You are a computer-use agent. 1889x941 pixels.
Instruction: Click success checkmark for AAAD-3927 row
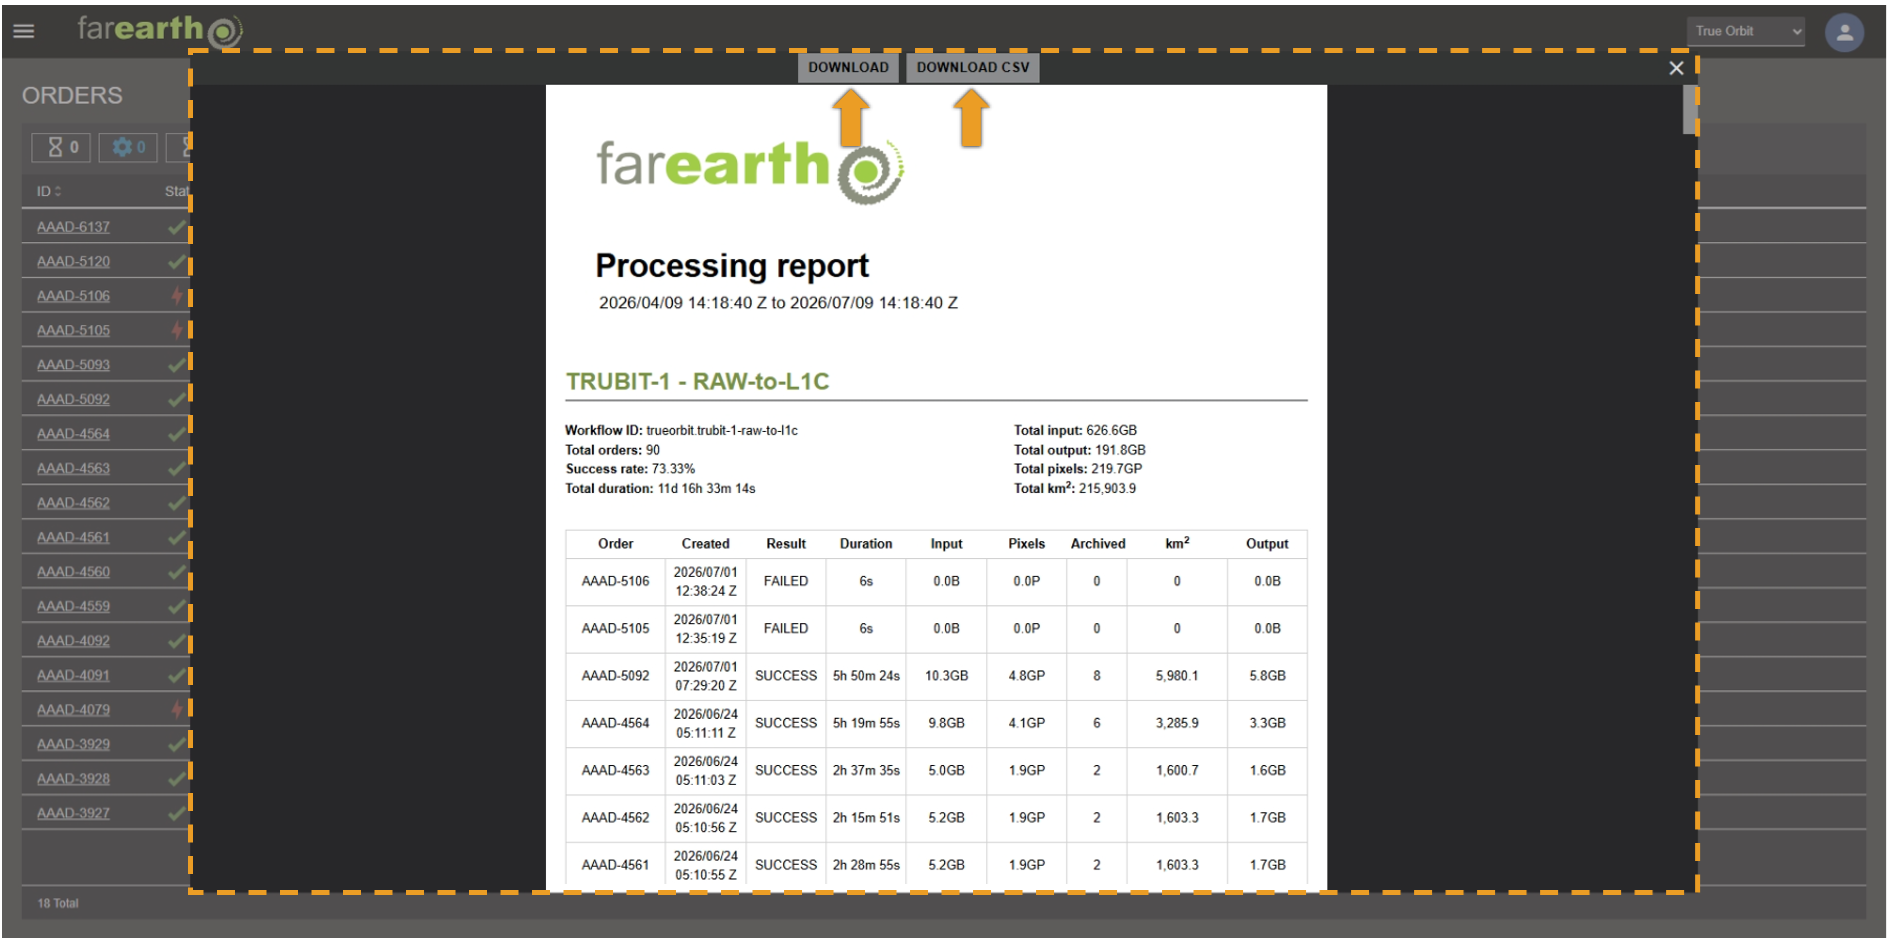(x=177, y=814)
